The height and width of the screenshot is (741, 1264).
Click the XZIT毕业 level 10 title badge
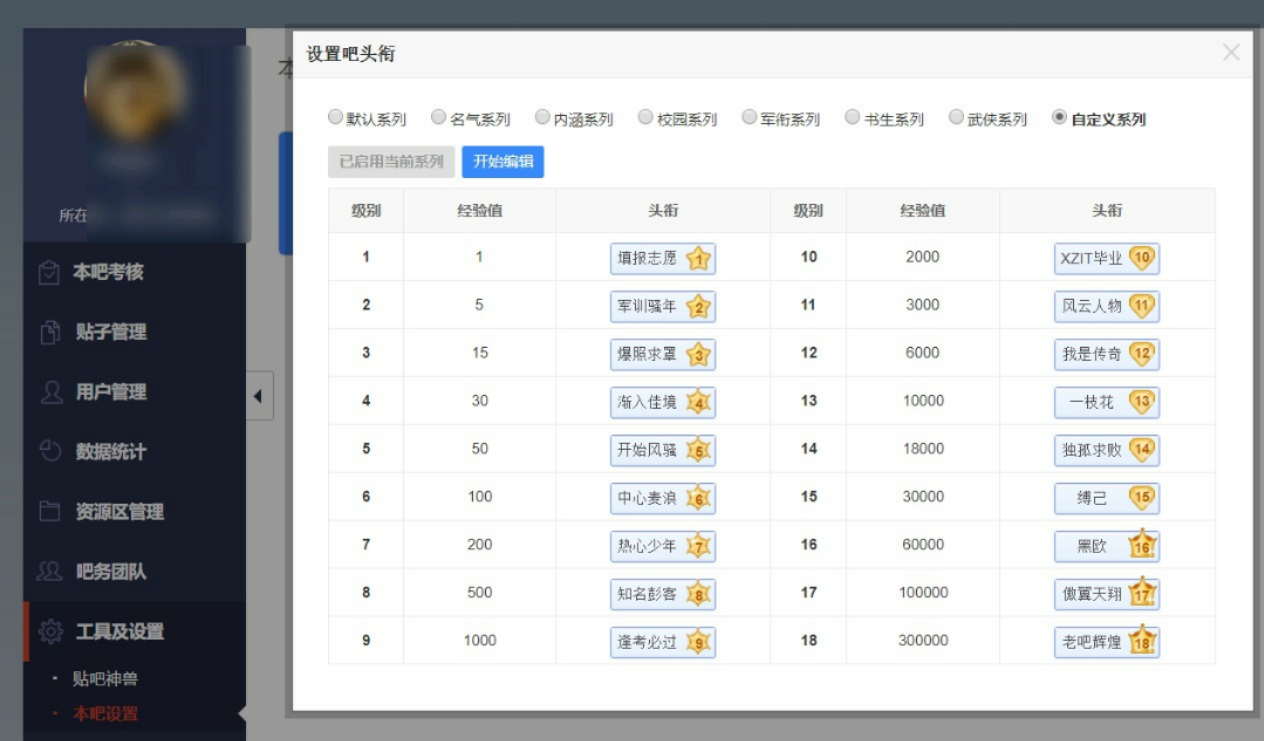pos(1106,258)
